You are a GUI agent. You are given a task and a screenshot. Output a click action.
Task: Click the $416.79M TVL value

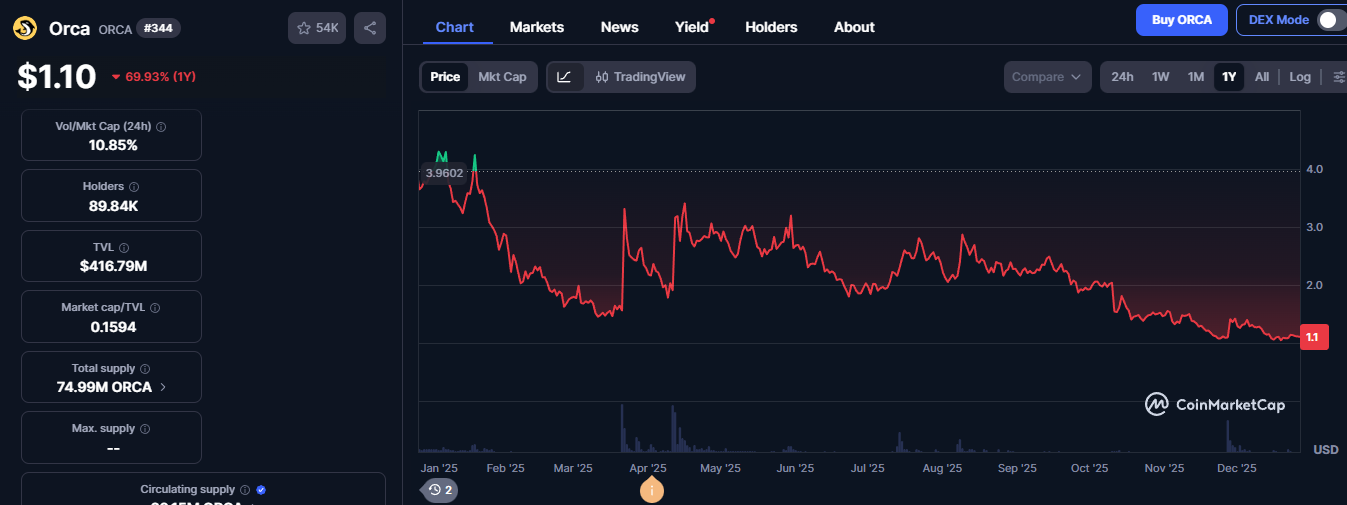click(x=112, y=266)
